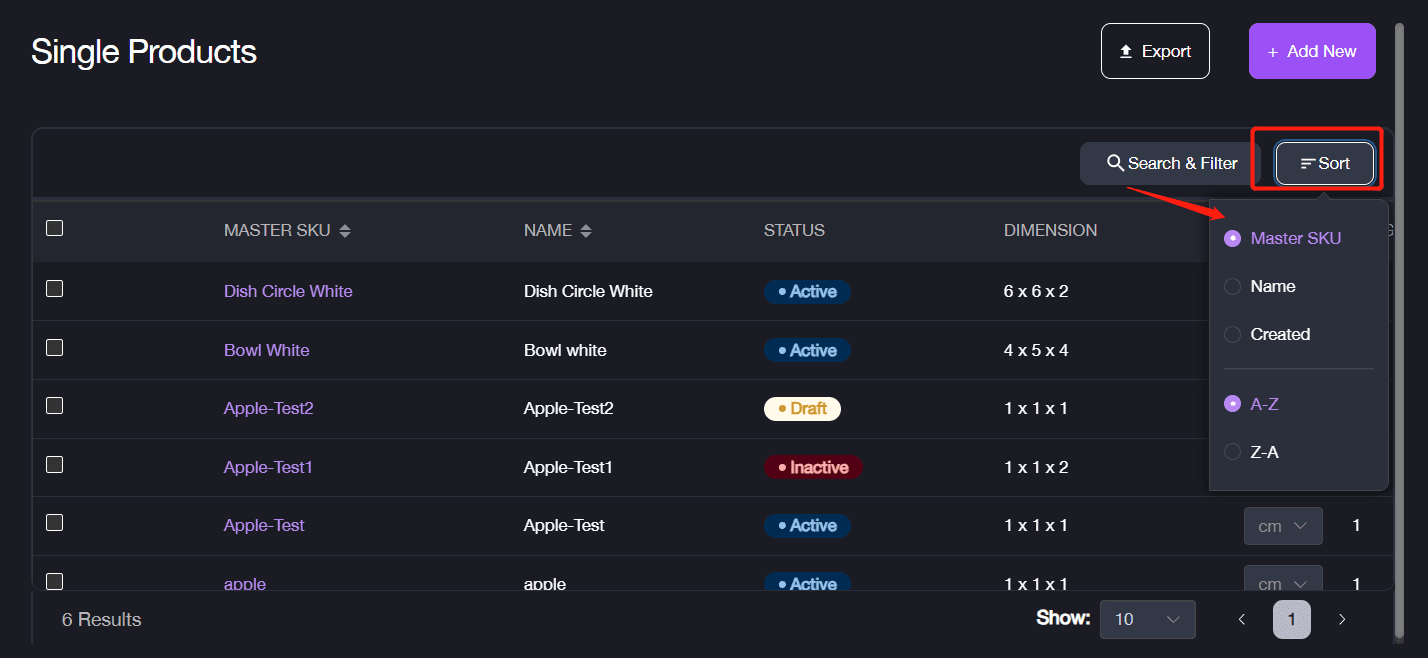Go to next page arrow
This screenshot has width=1428, height=658.
(1342, 620)
